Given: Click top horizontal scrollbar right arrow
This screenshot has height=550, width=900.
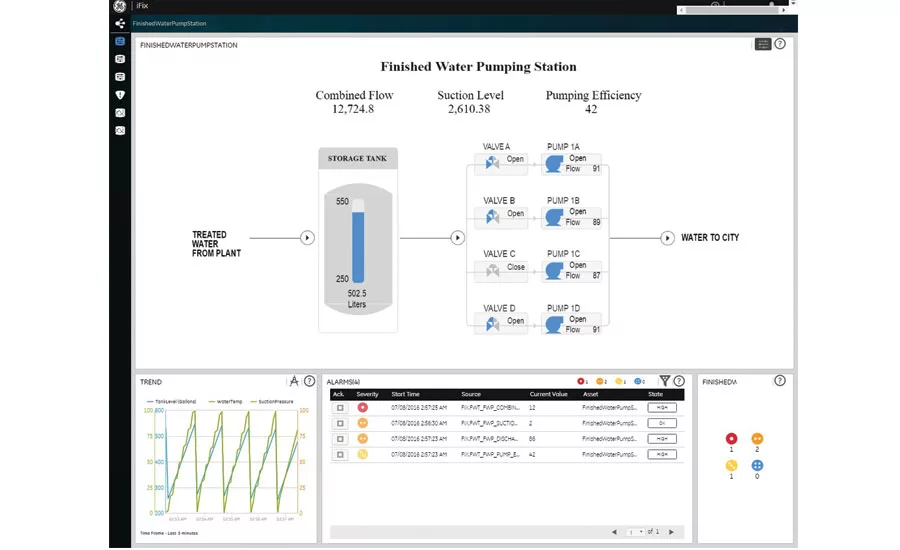Looking at the screenshot, I should point(783,10).
